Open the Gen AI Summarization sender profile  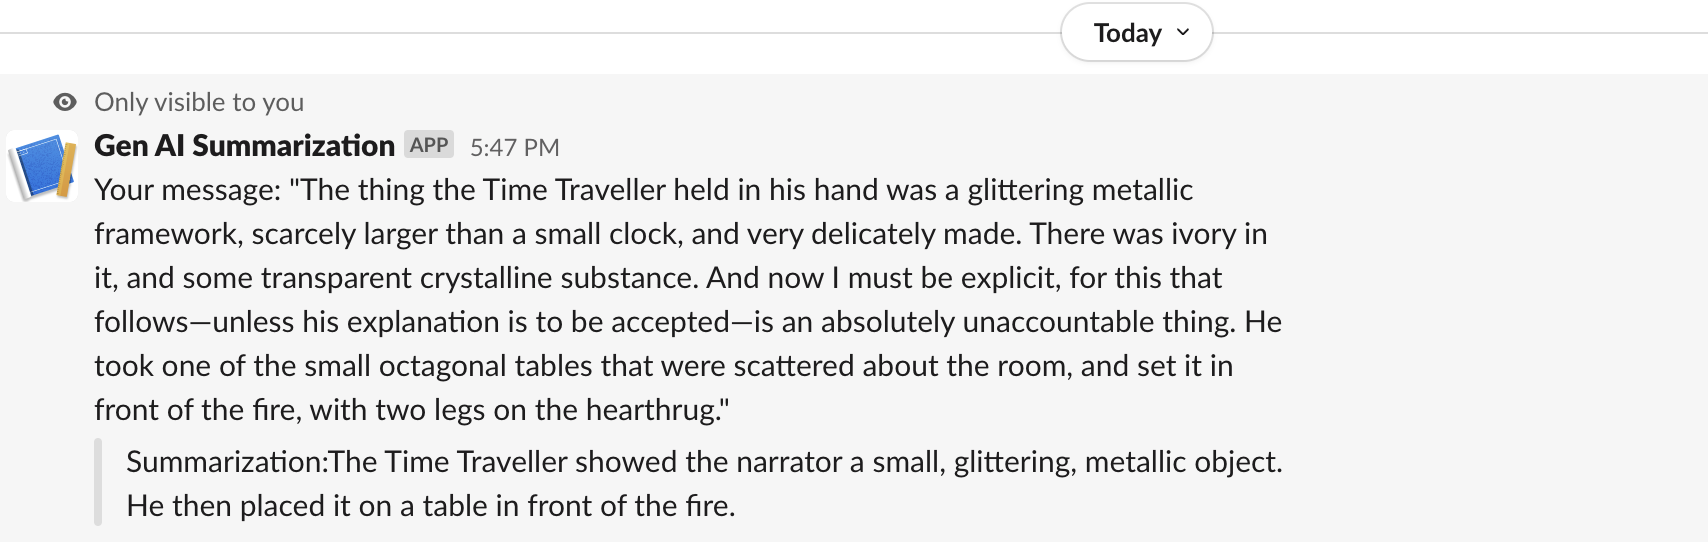244,146
